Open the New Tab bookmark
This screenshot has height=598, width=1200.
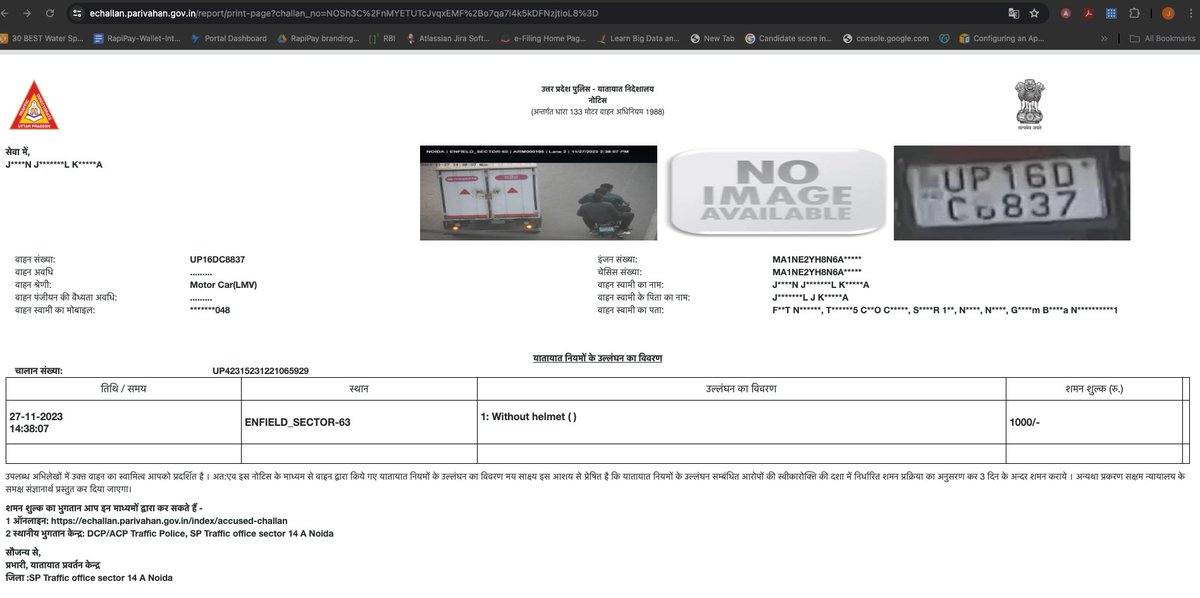point(712,38)
